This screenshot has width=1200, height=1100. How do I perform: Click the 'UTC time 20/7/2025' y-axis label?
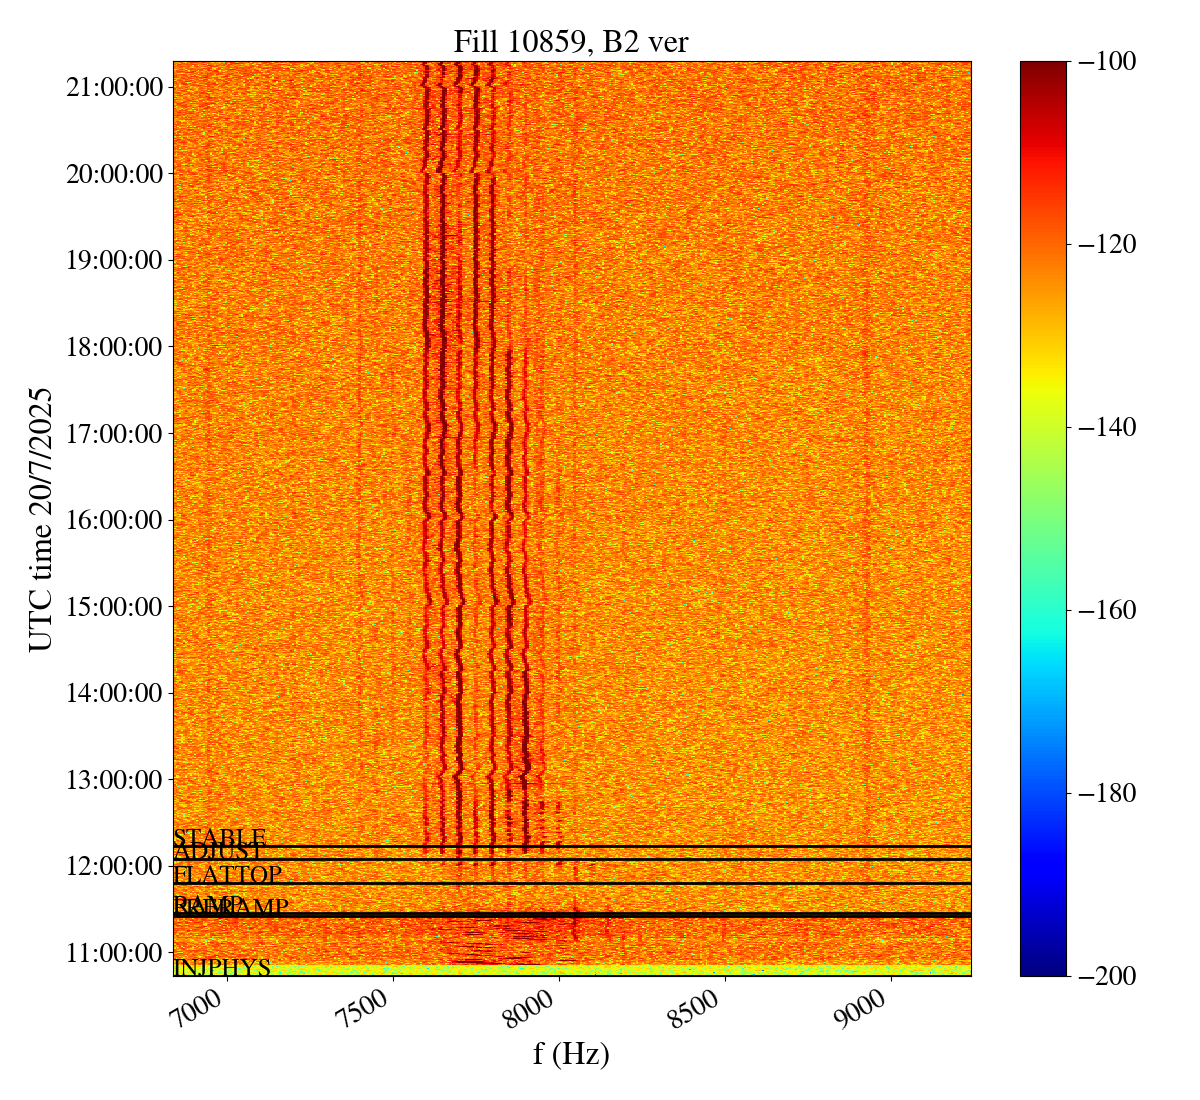pyautogui.click(x=41, y=519)
